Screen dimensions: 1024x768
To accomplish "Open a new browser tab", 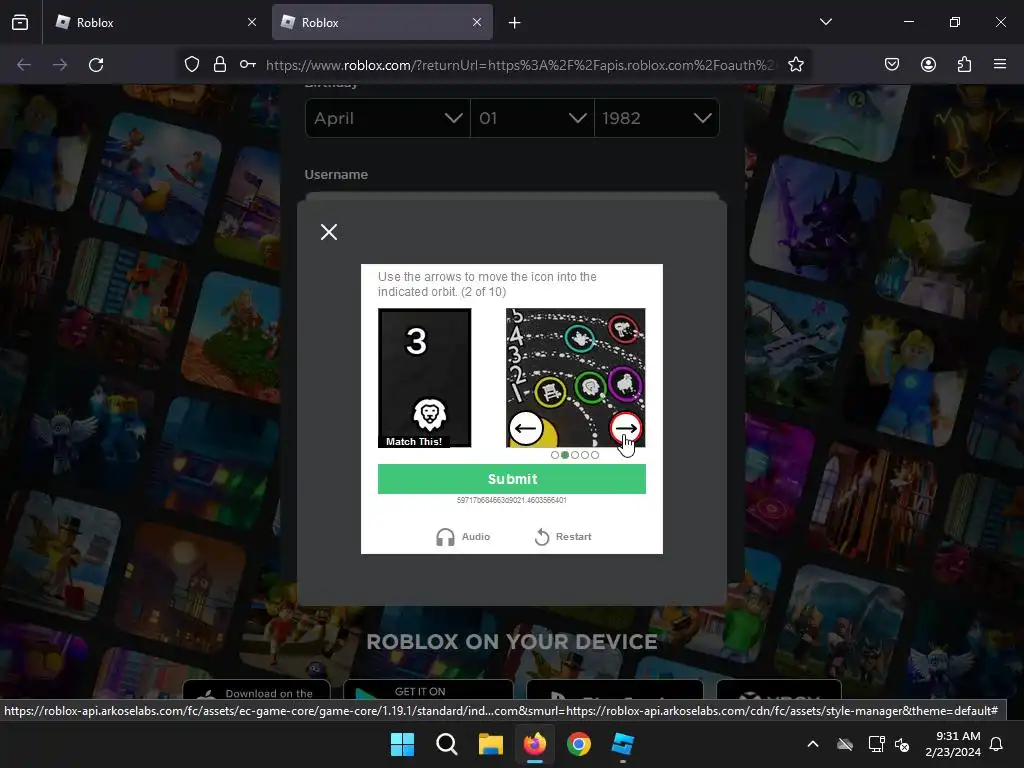I will (515, 23).
